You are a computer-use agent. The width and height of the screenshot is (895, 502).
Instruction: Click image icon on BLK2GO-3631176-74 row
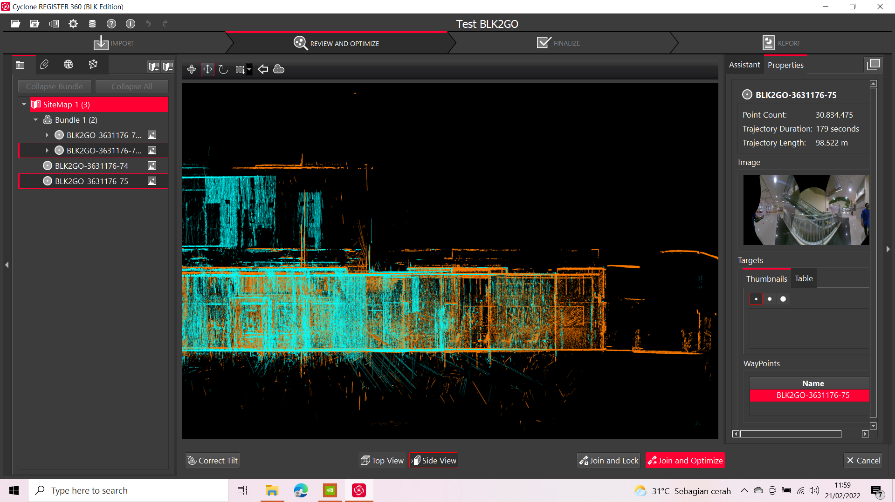click(152, 166)
